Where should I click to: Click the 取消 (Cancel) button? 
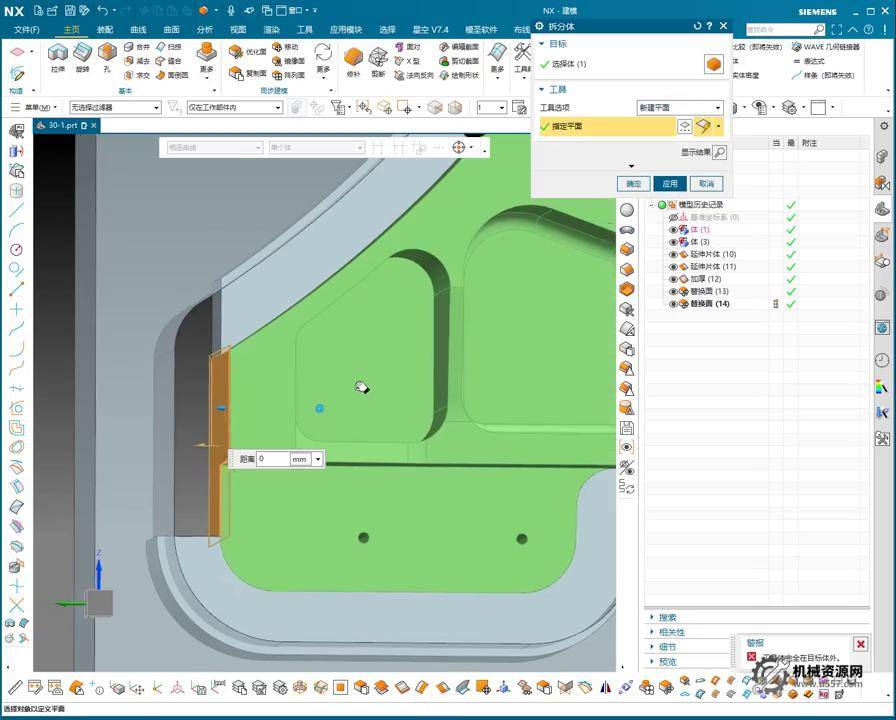706,184
